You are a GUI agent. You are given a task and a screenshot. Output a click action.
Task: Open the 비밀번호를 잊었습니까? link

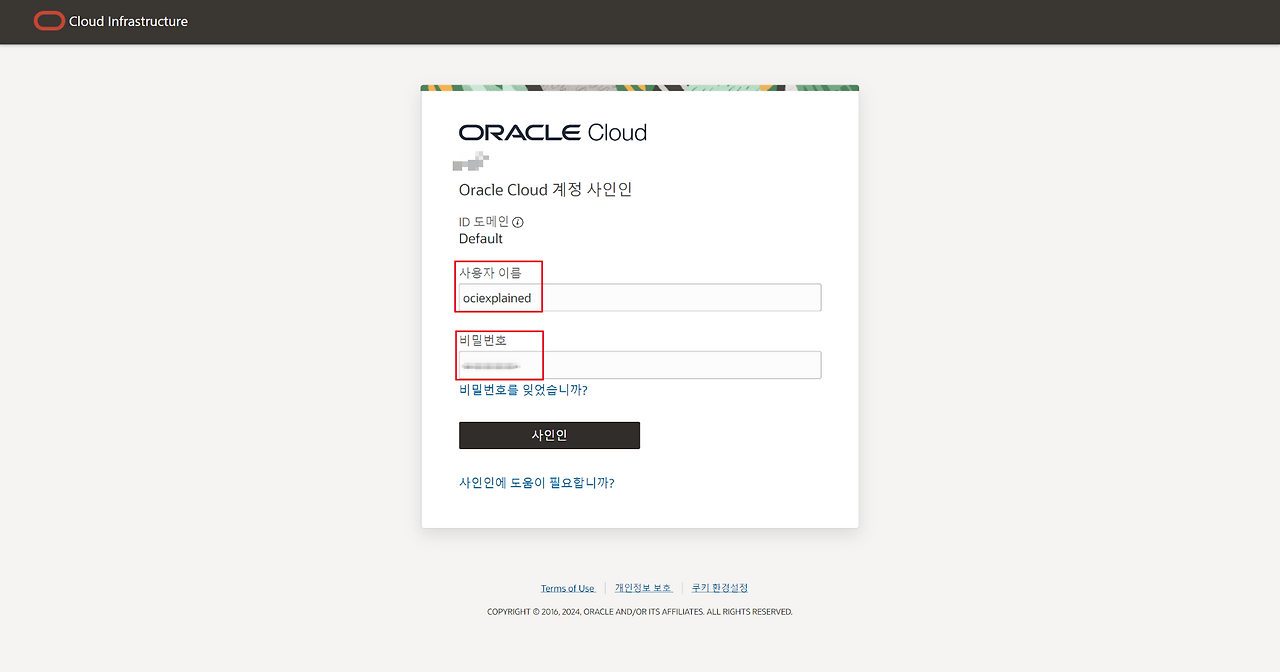[523, 390]
